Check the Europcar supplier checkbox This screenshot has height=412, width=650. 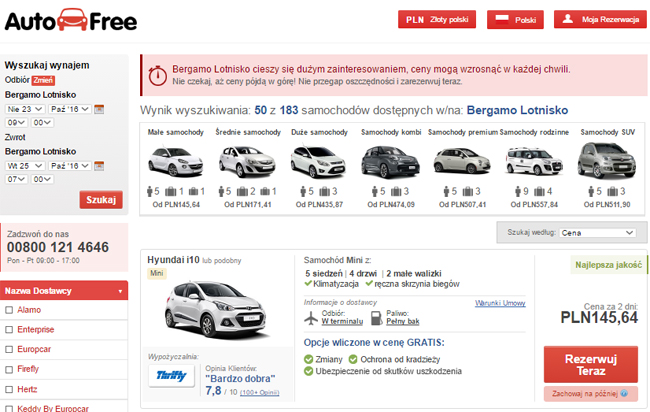click(9, 349)
